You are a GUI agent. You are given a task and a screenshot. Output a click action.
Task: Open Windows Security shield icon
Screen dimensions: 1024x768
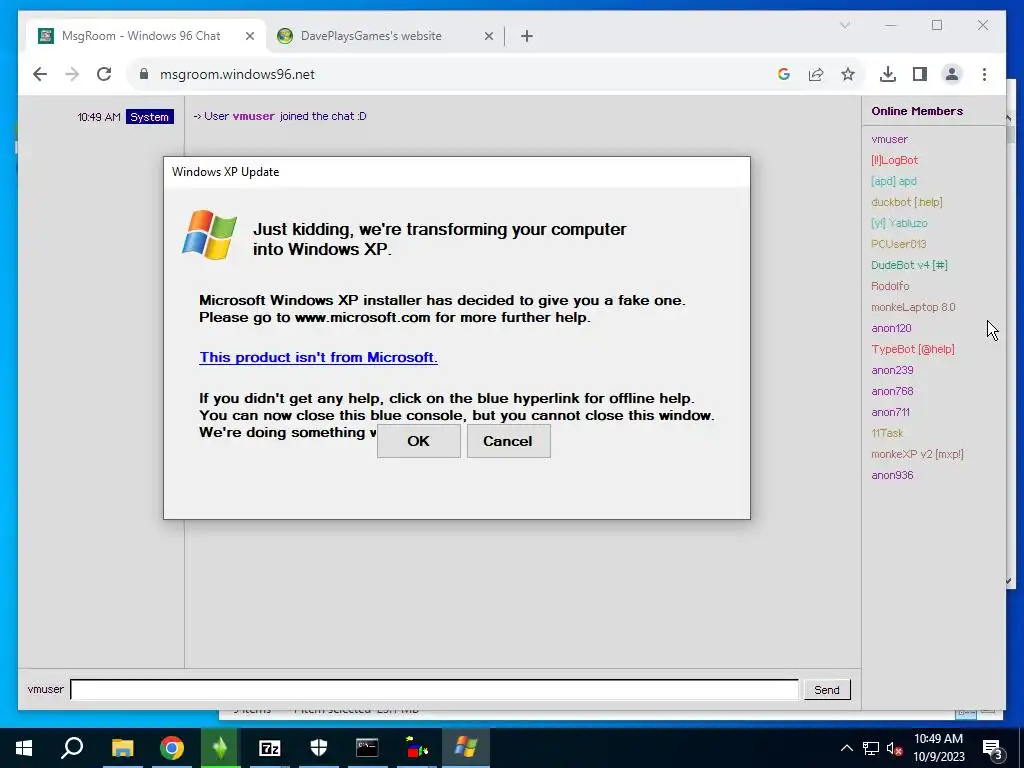click(x=318, y=748)
